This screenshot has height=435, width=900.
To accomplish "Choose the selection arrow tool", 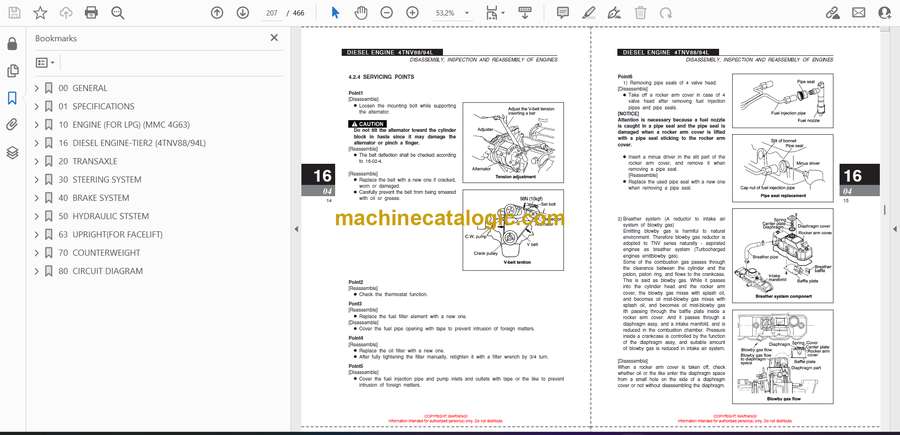I will [x=336, y=13].
